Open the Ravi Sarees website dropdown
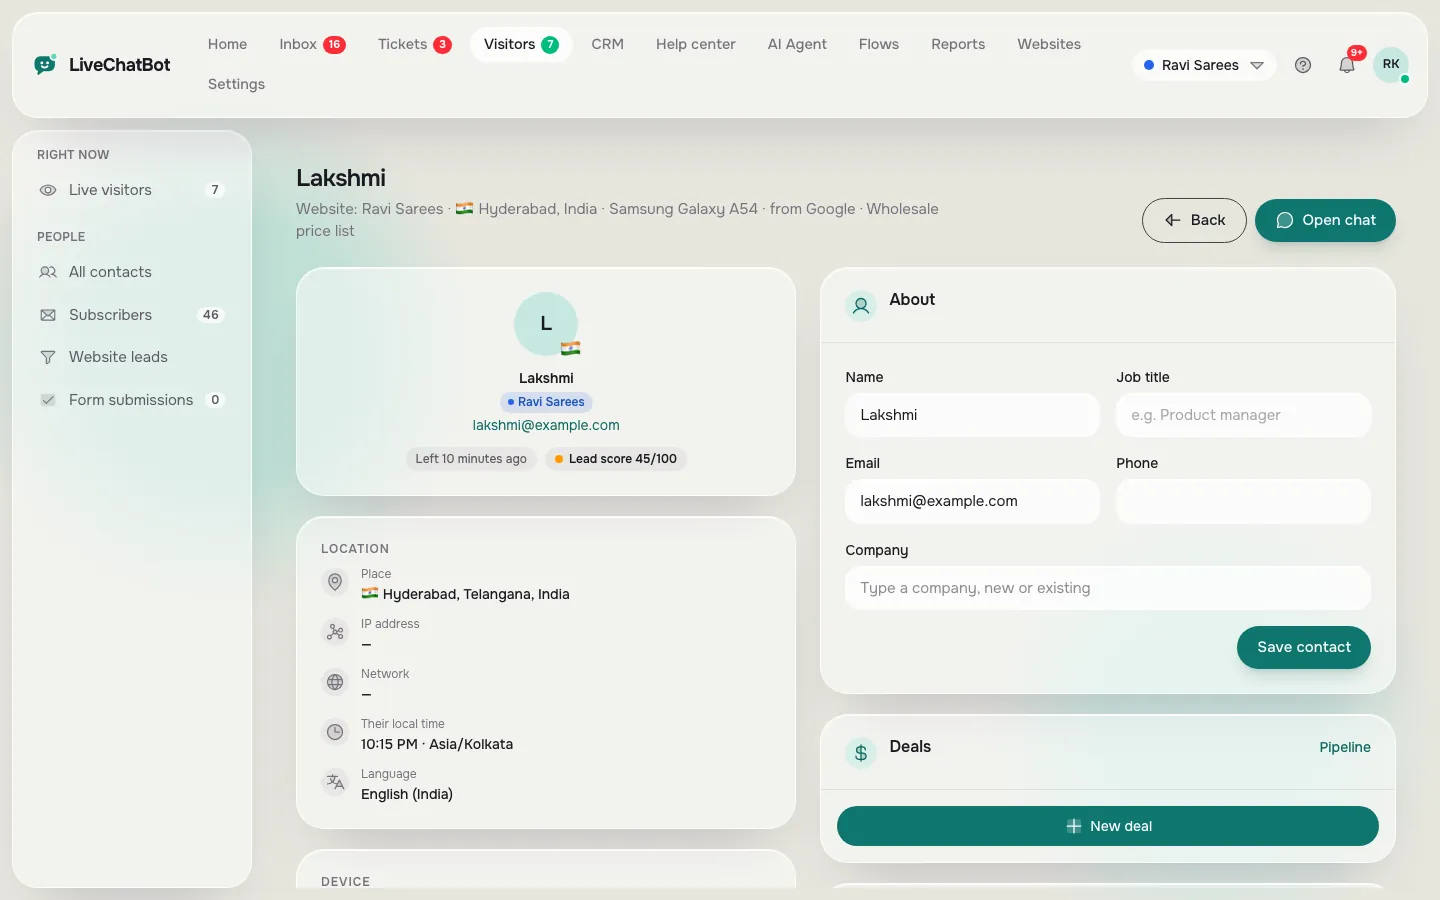The image size is (1440, 900). point(1204,65)
